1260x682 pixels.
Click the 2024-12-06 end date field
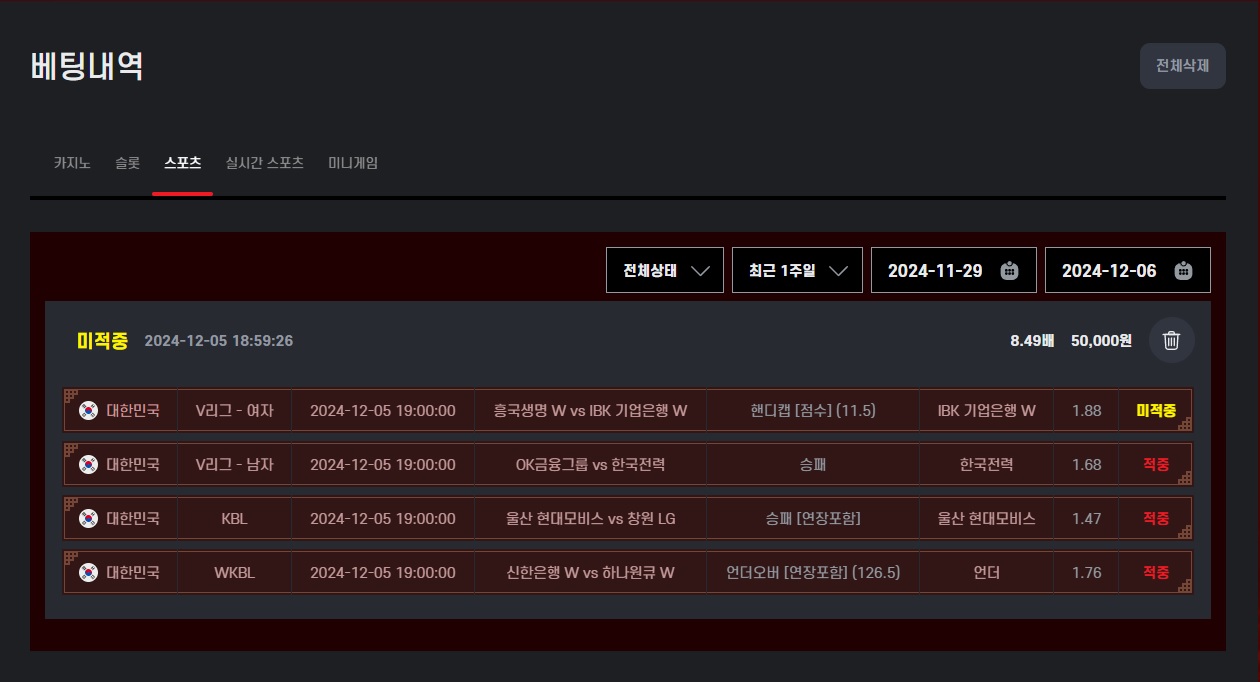[x=1128, y=270]
